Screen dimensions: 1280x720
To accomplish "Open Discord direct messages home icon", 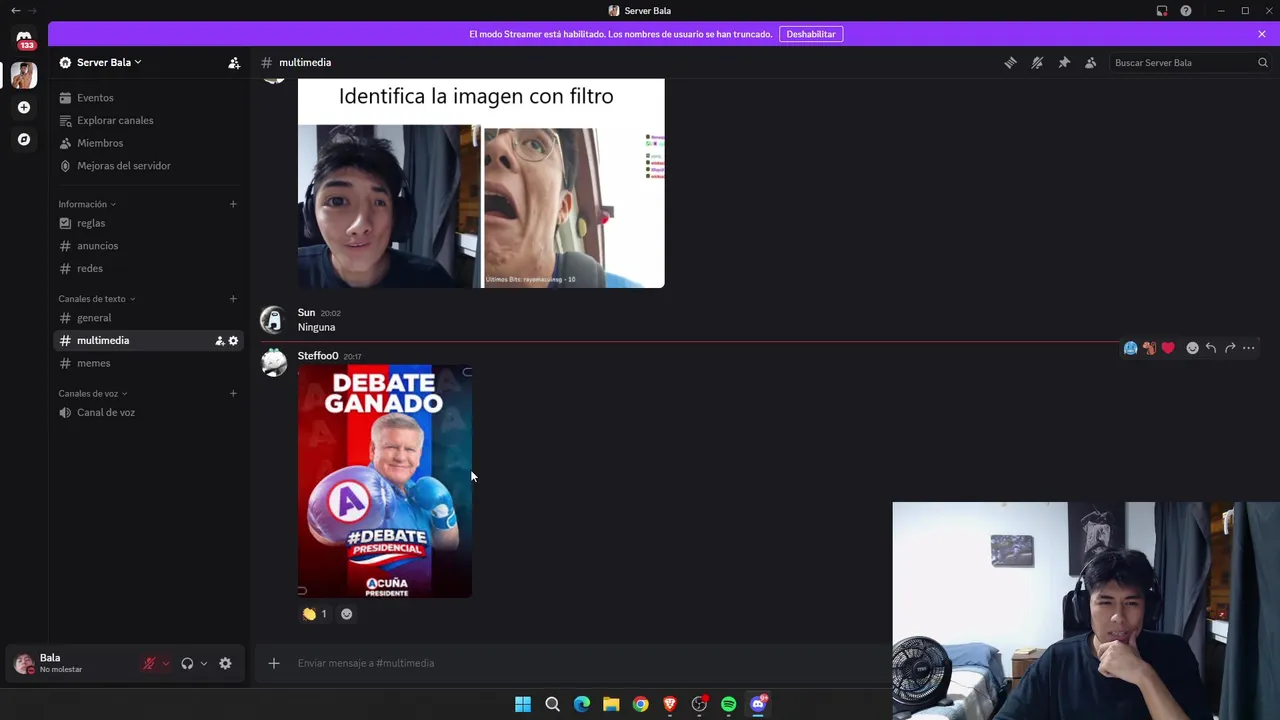I will pos(24,37).
